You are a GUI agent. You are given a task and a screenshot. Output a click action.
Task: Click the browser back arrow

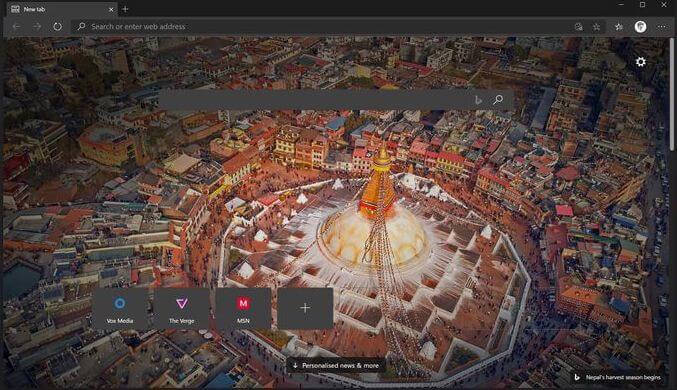click(16, 26)
